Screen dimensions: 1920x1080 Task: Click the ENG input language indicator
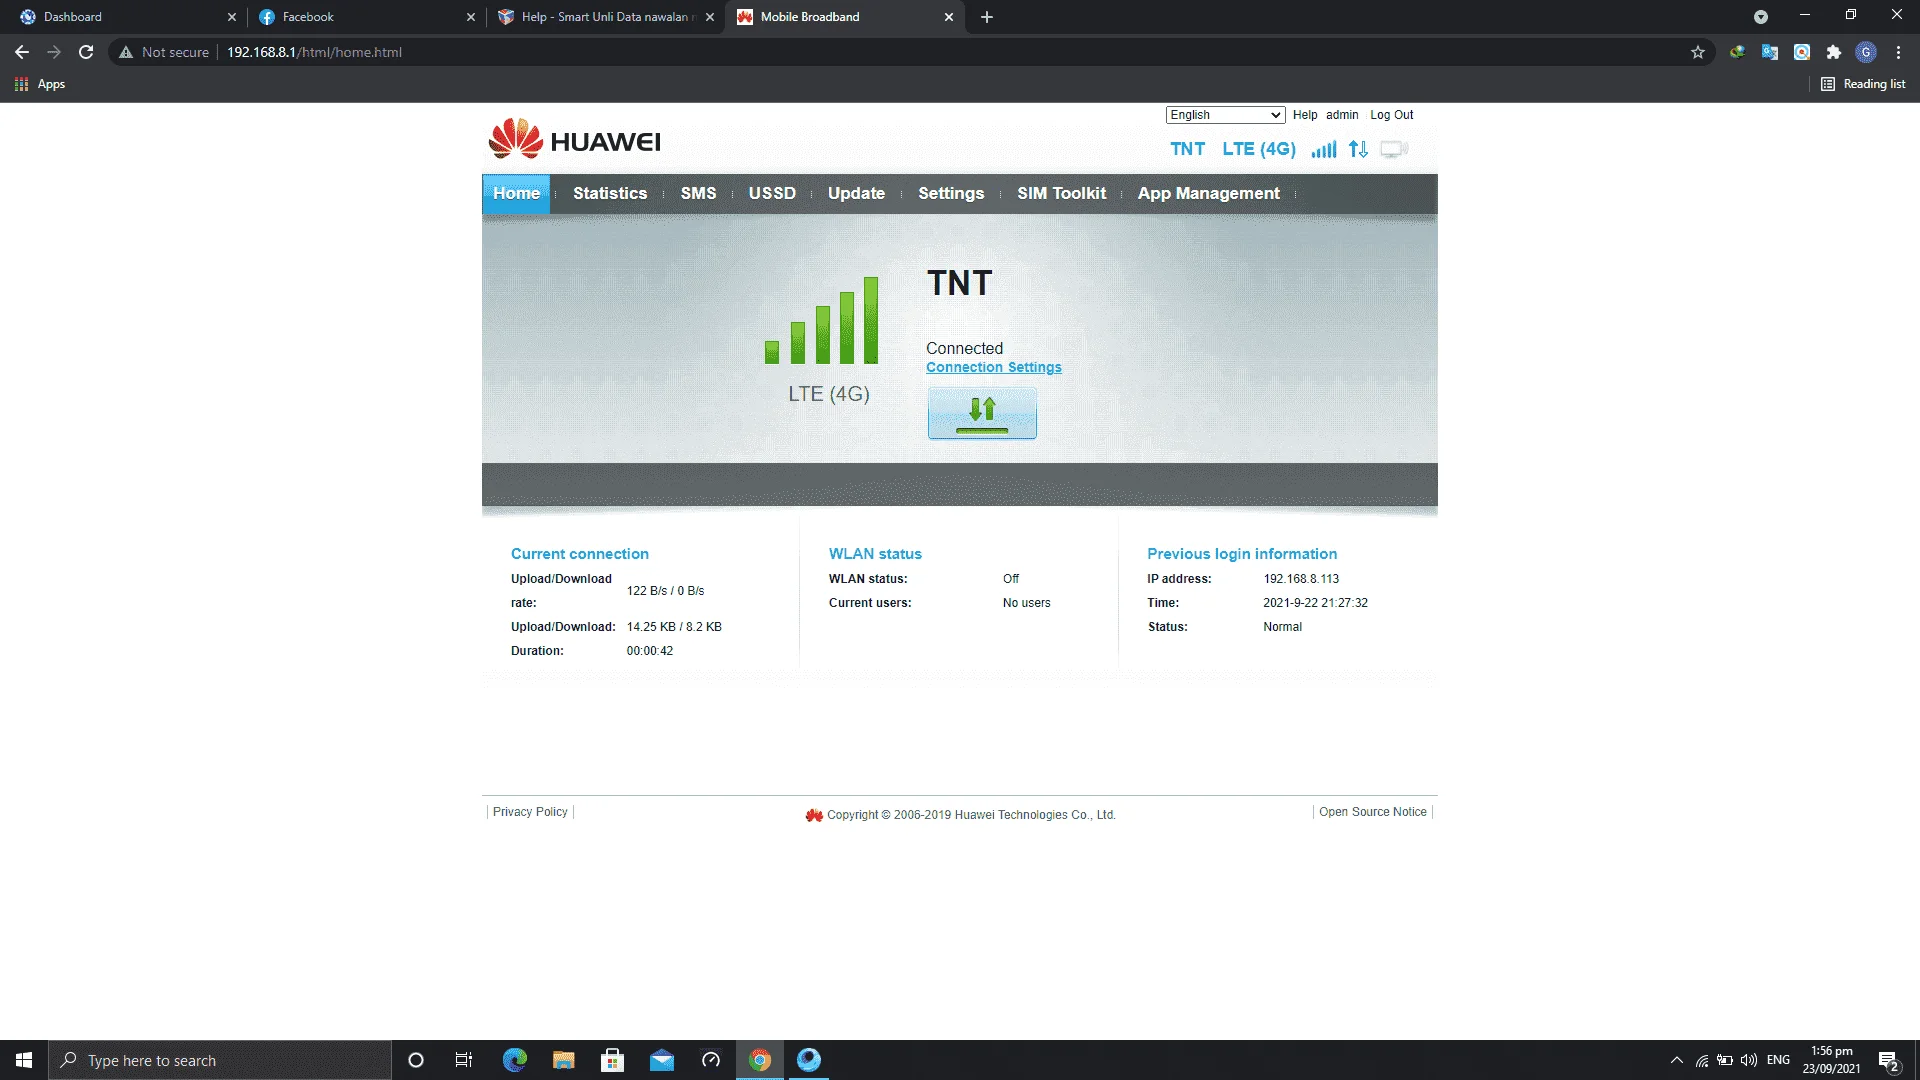pos(1778,1060)
